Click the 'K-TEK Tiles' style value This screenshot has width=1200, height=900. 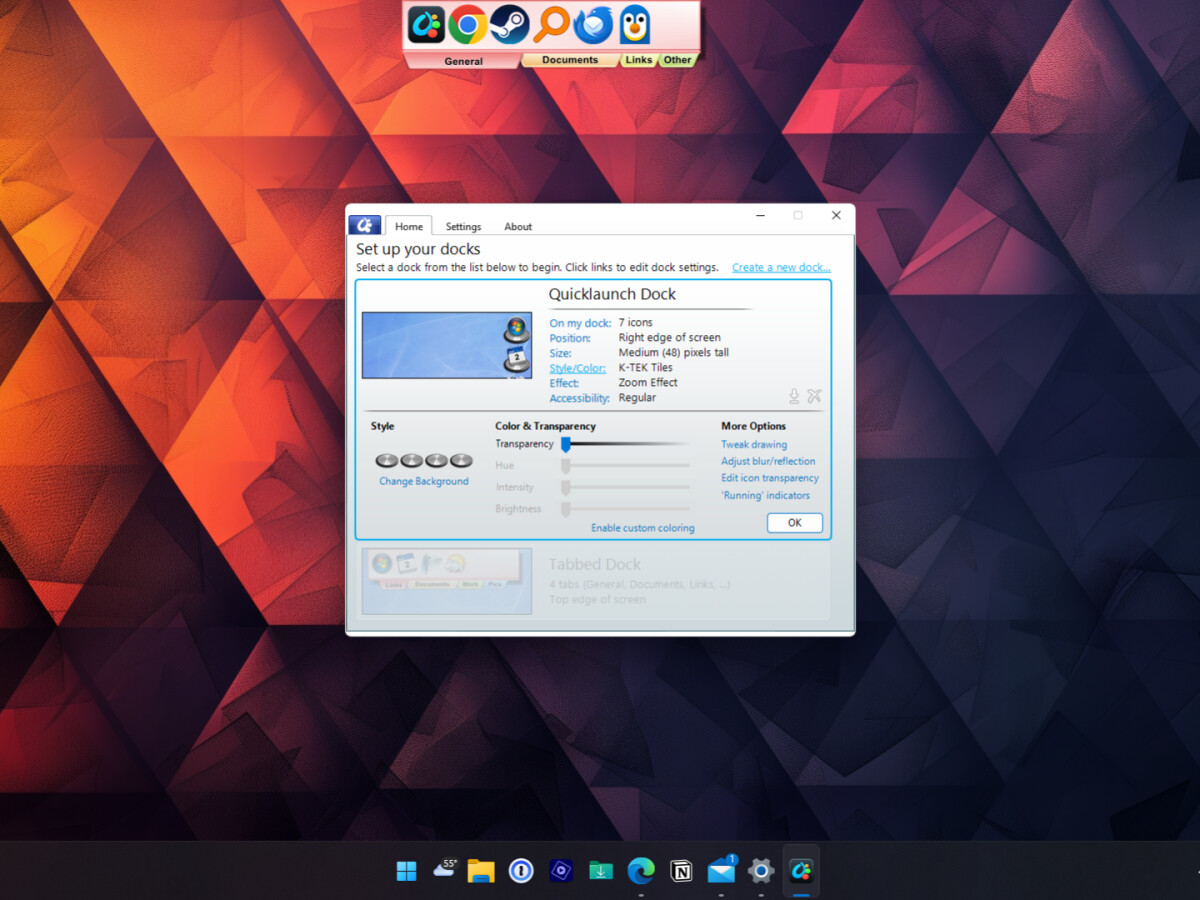coord(646,368)
